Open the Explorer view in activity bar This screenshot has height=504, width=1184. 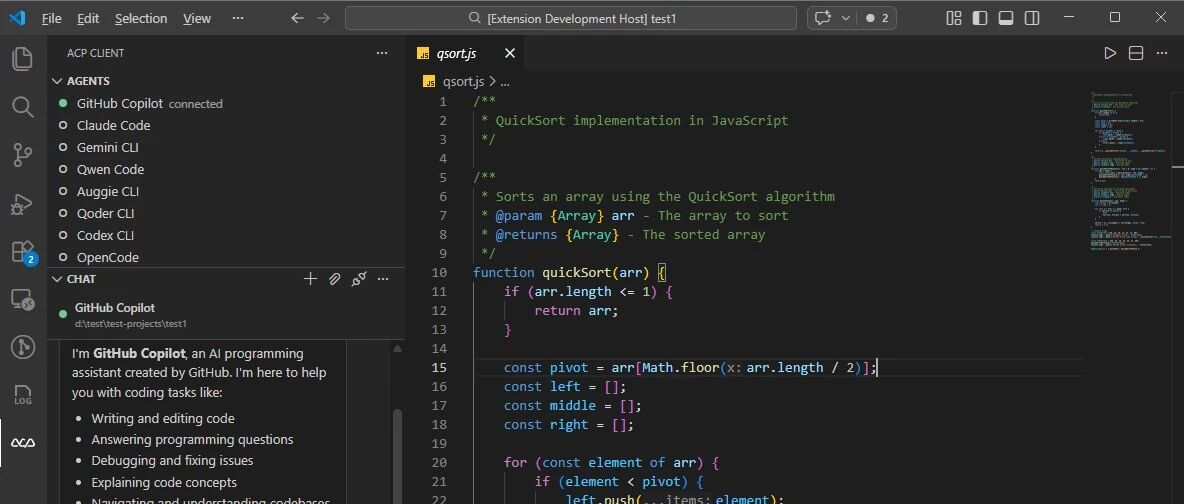pyautogui.click(x=23, y=59)
